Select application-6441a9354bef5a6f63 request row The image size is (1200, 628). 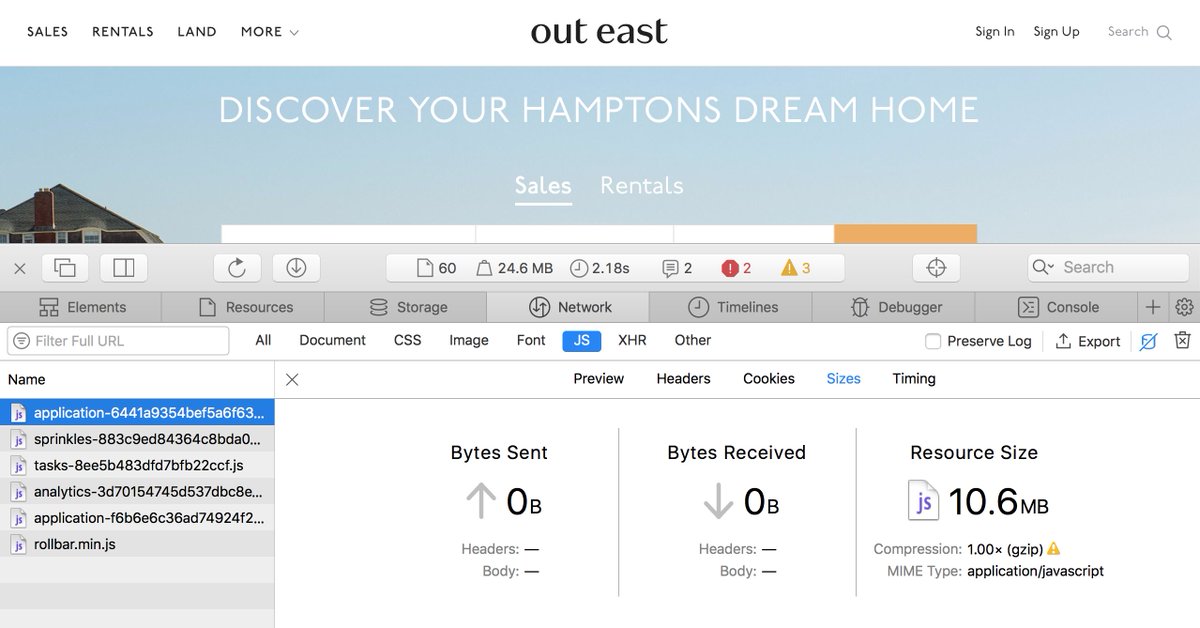pos(137,412)
